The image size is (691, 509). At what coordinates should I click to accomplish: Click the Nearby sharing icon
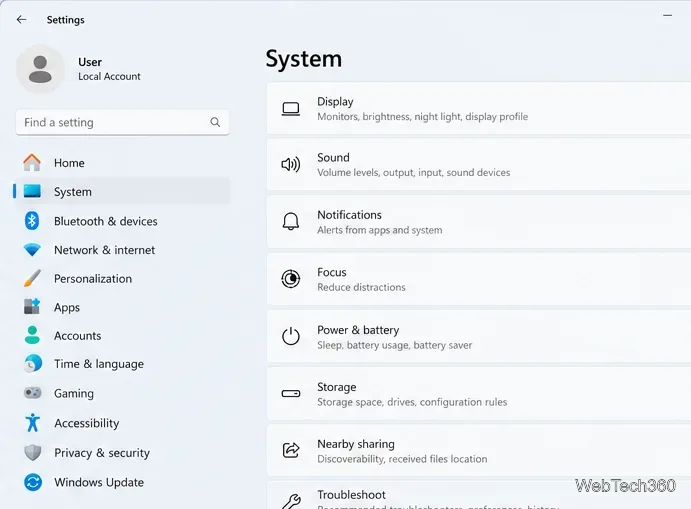[291, 450]
